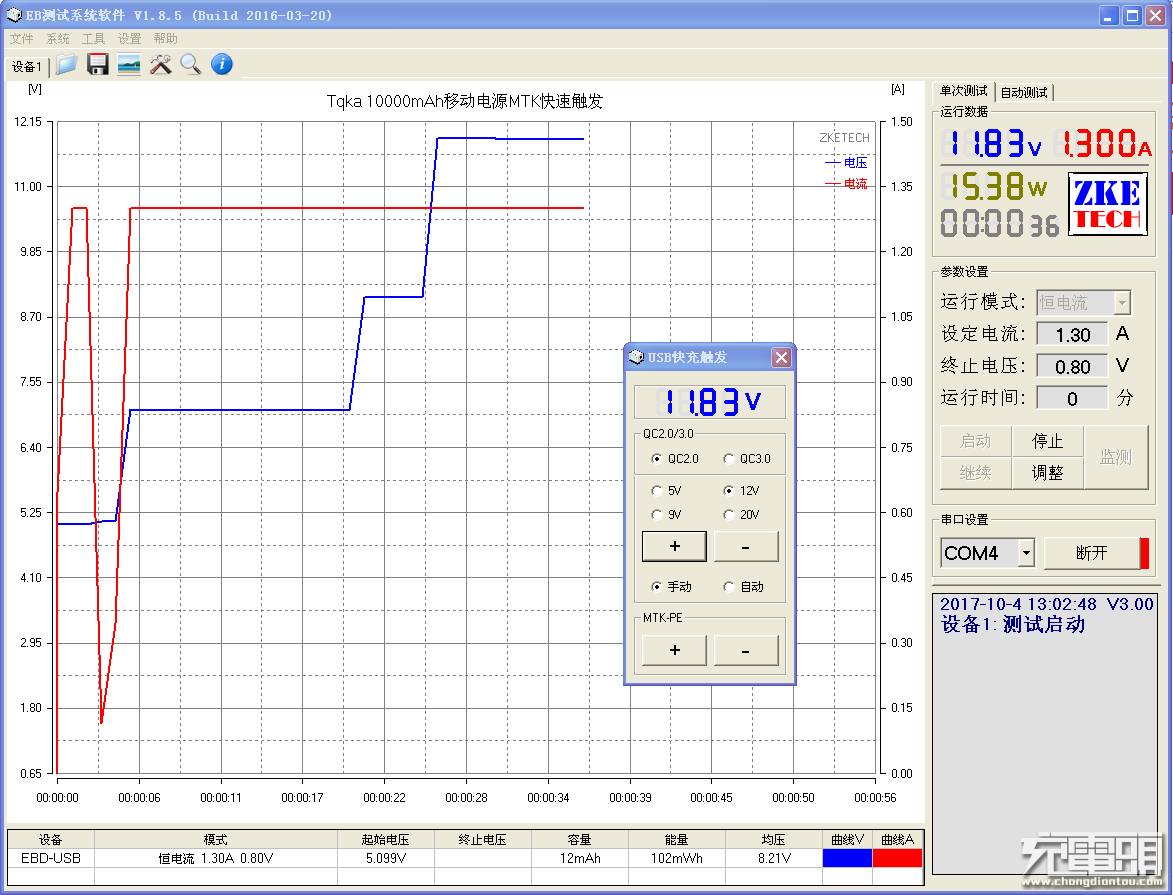Click the 模式 column header
Image resolution: width=1173 pixels, height=895 pixels.
click(x=215, y=840)
